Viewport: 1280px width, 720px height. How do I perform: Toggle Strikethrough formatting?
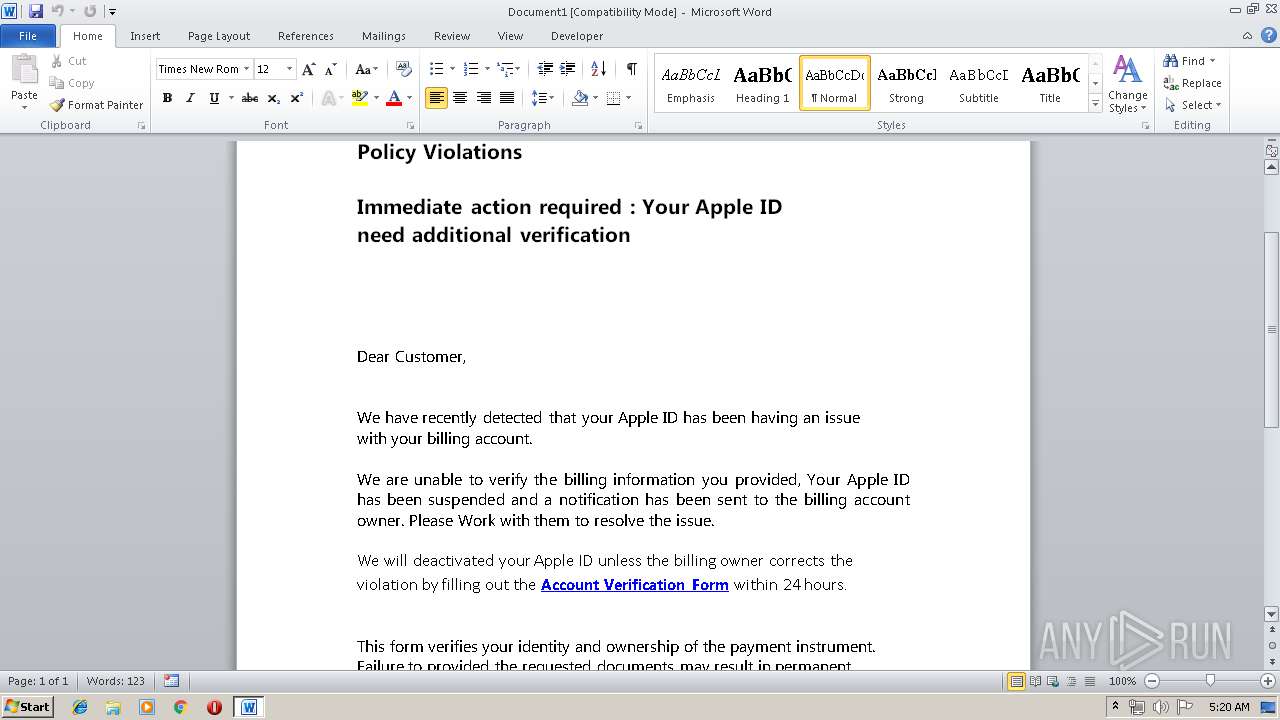pyautogui.click(x=250, y=98)
